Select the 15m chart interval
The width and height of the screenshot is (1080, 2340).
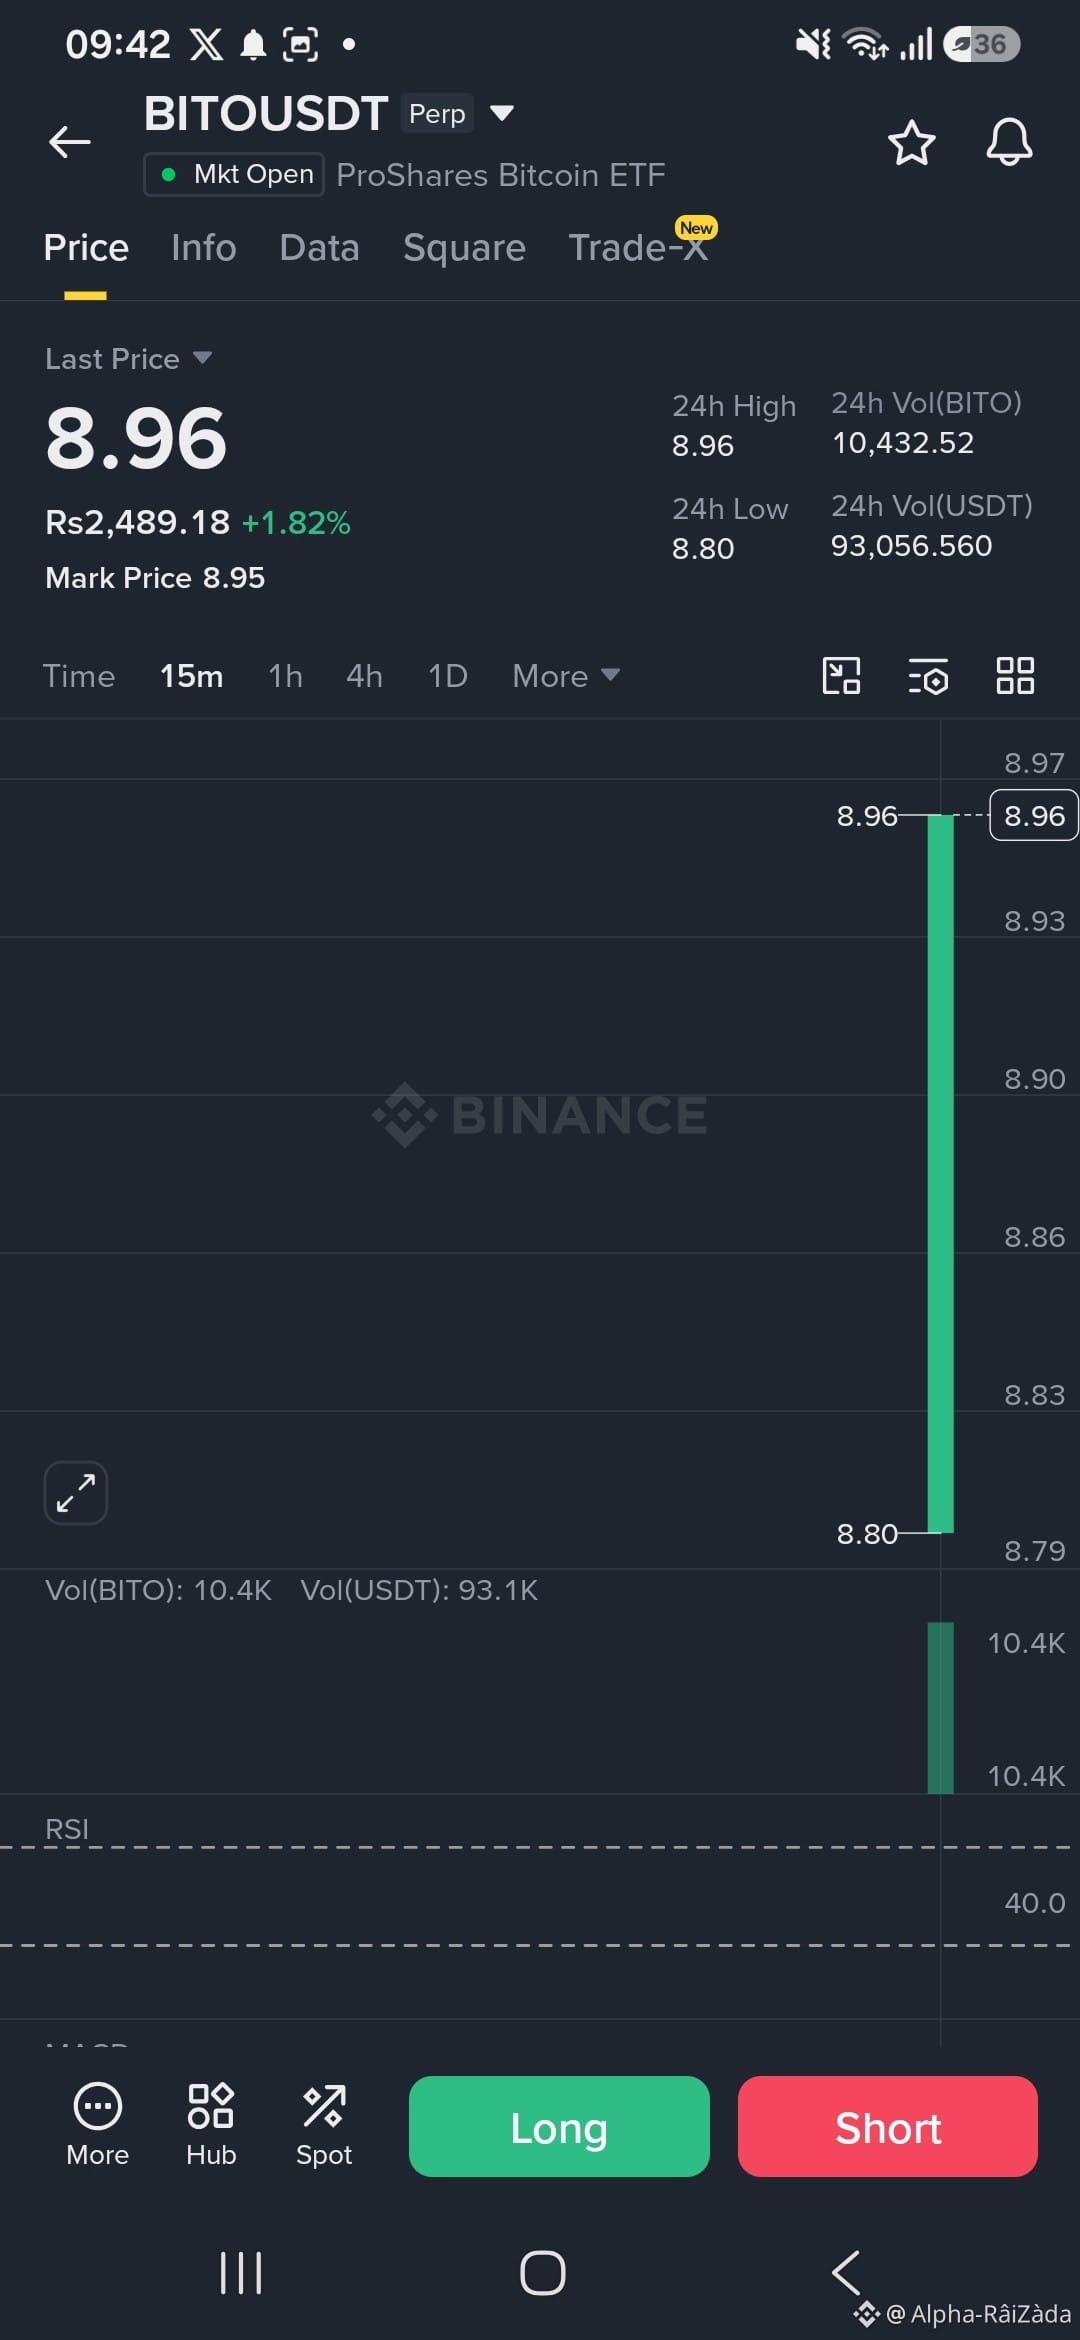point(192,676)
